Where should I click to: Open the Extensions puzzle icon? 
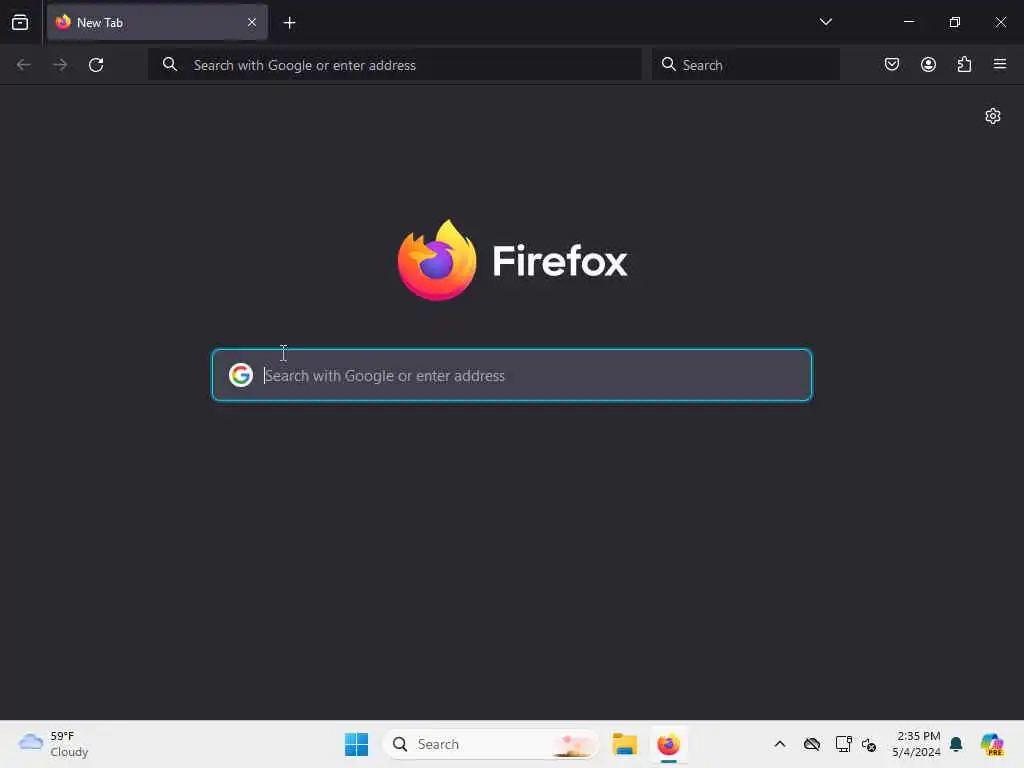point(964,64)
